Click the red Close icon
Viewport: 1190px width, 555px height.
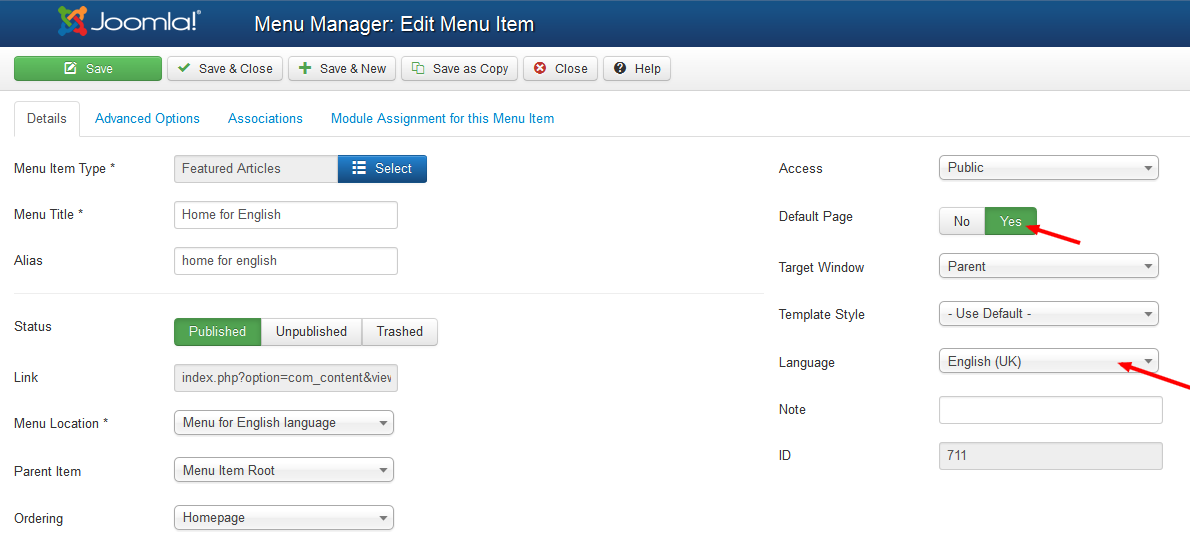click(x=540, y=68)
